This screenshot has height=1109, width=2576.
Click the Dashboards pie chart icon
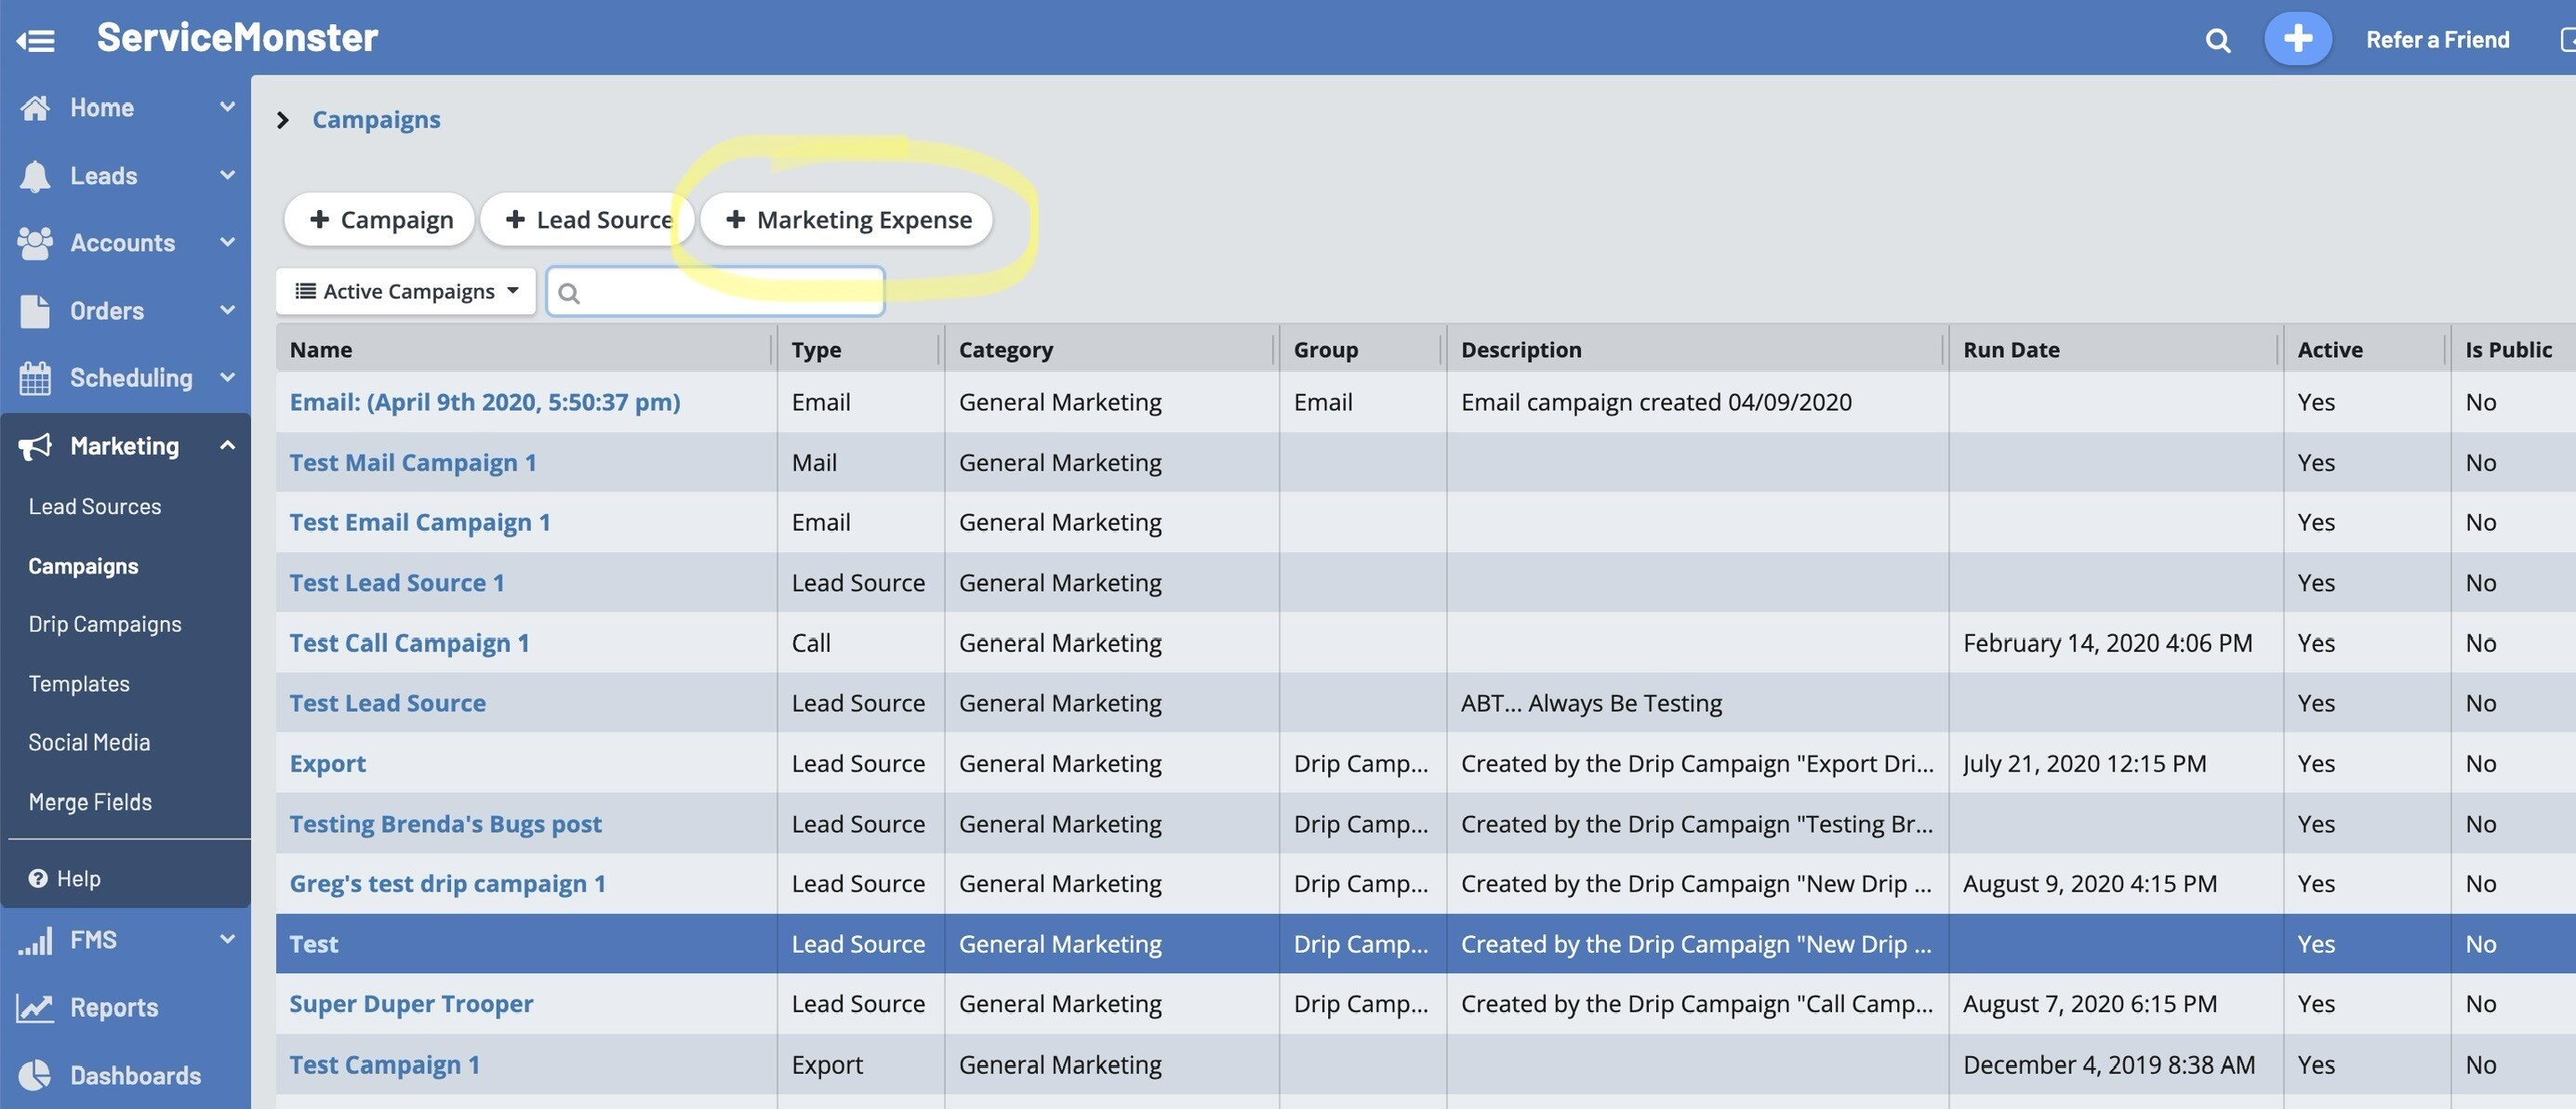click(35, 1075)
